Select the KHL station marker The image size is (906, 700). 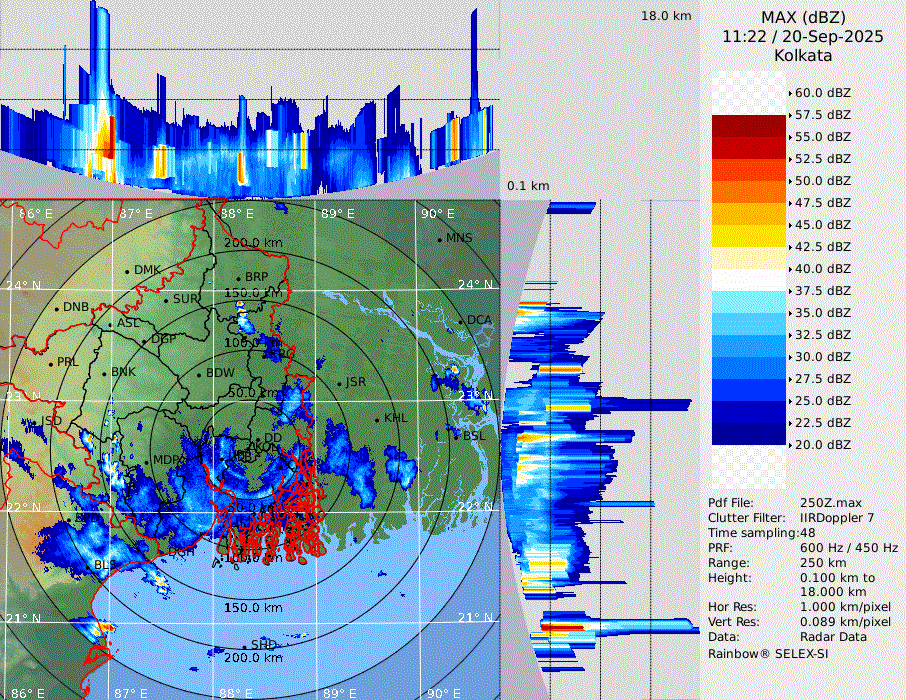[x=377, y=419]
